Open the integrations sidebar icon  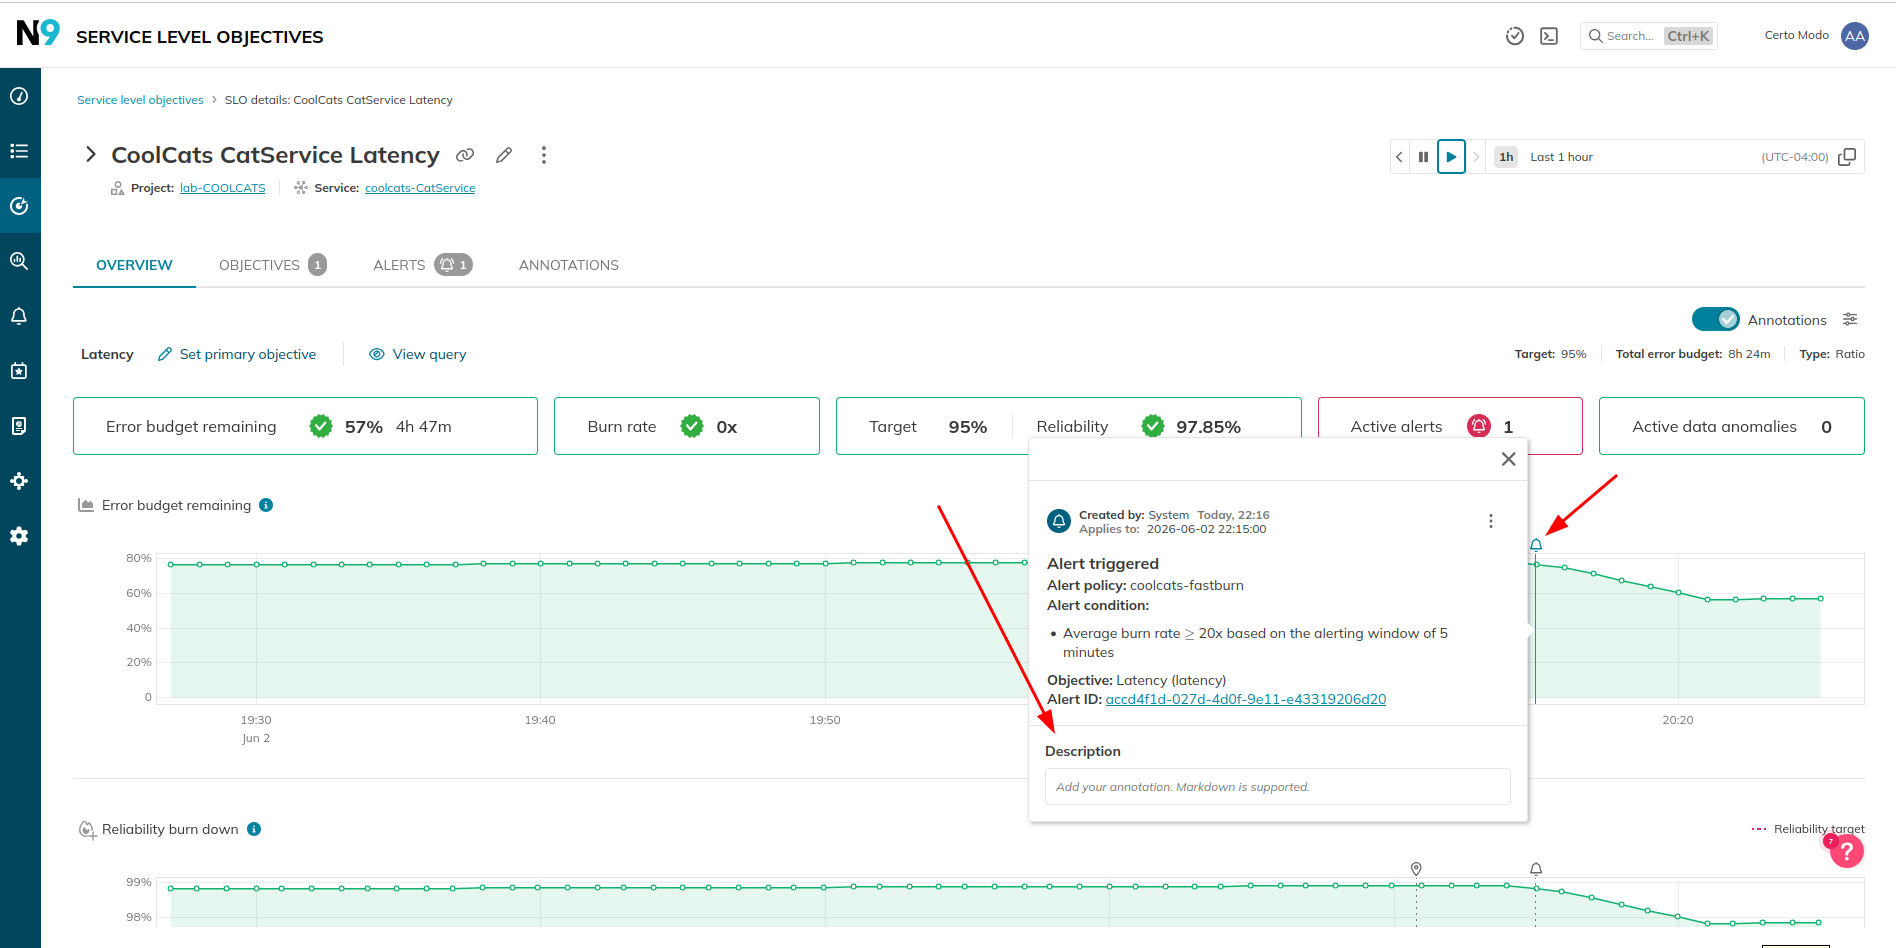19,481
